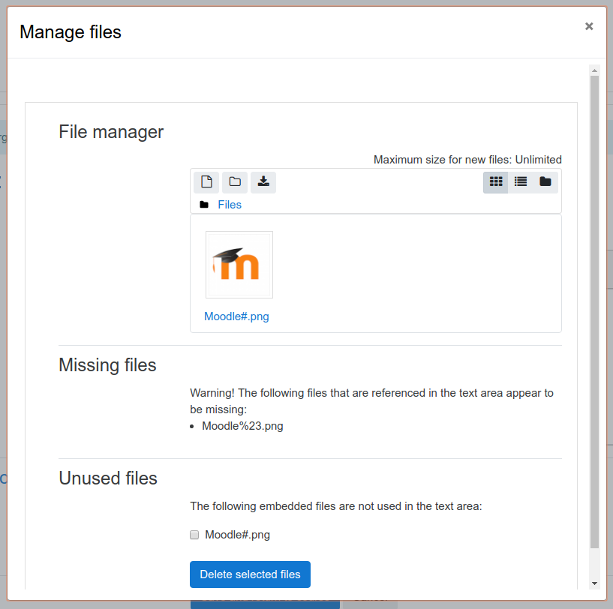The image size is (613, 609).
Task: Click the Add file icon
Action: [x=206, y=182]
